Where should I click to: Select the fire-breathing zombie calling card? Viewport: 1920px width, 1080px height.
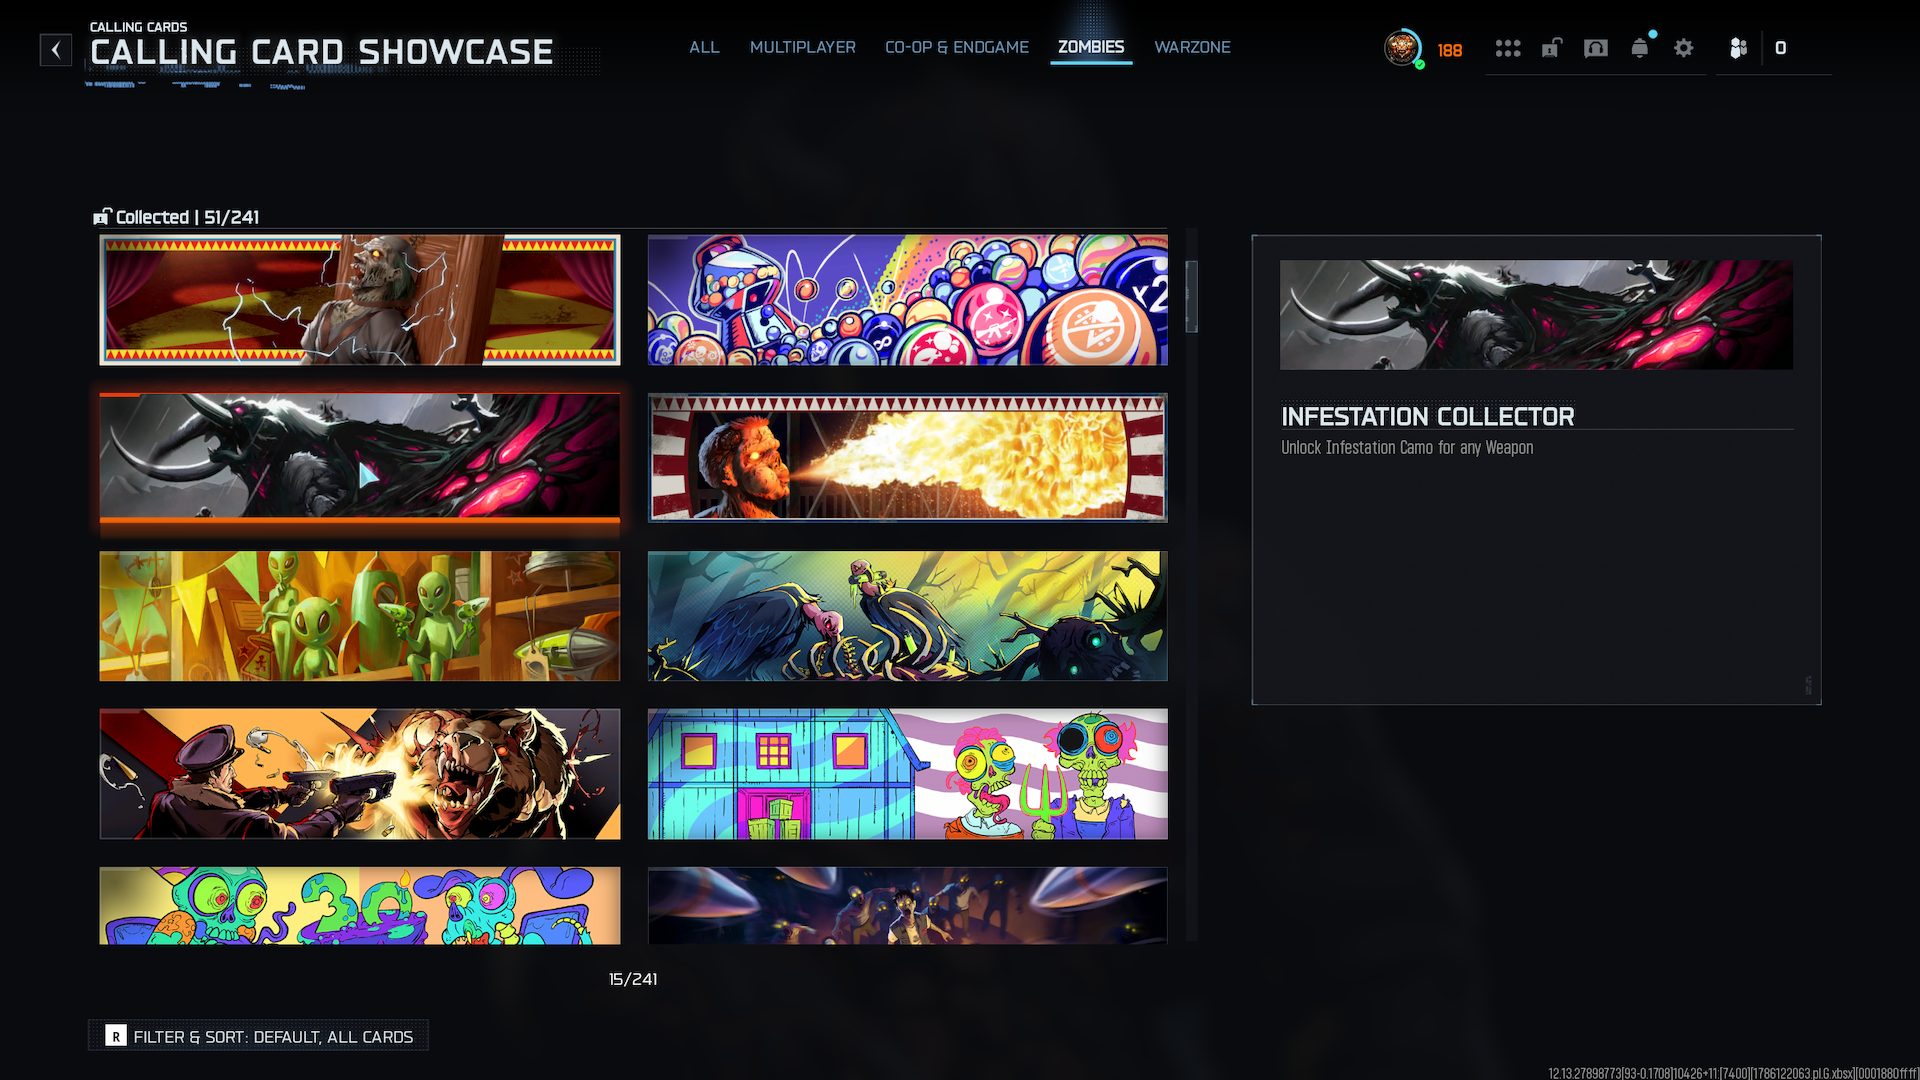click(x=908, y=458)
